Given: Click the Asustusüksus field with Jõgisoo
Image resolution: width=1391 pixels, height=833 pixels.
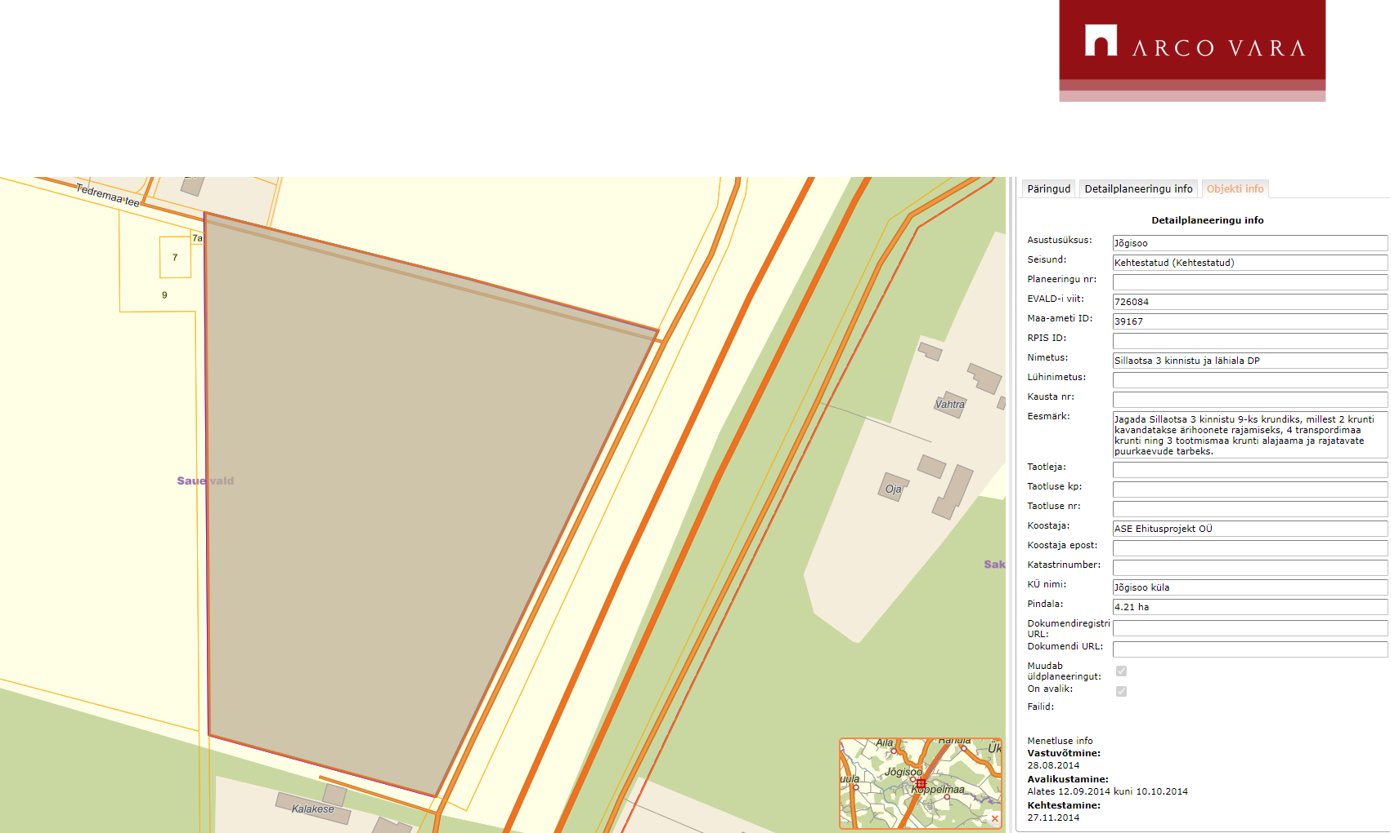Looking at the screenshot, I should (1250, 243).
